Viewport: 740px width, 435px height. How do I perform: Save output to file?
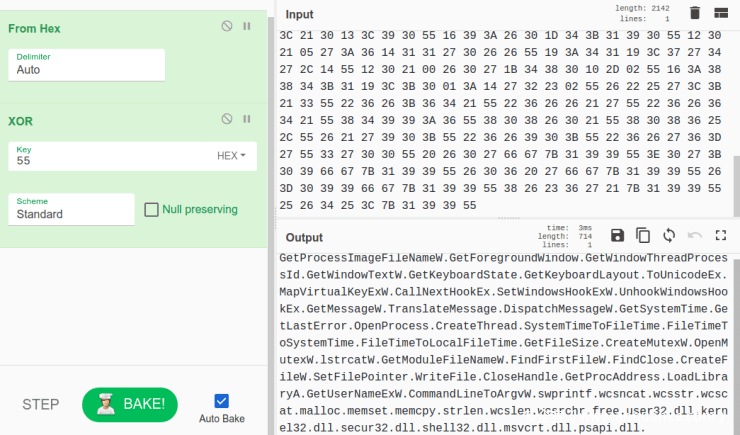pyautogui.click(x=617, y=236)
